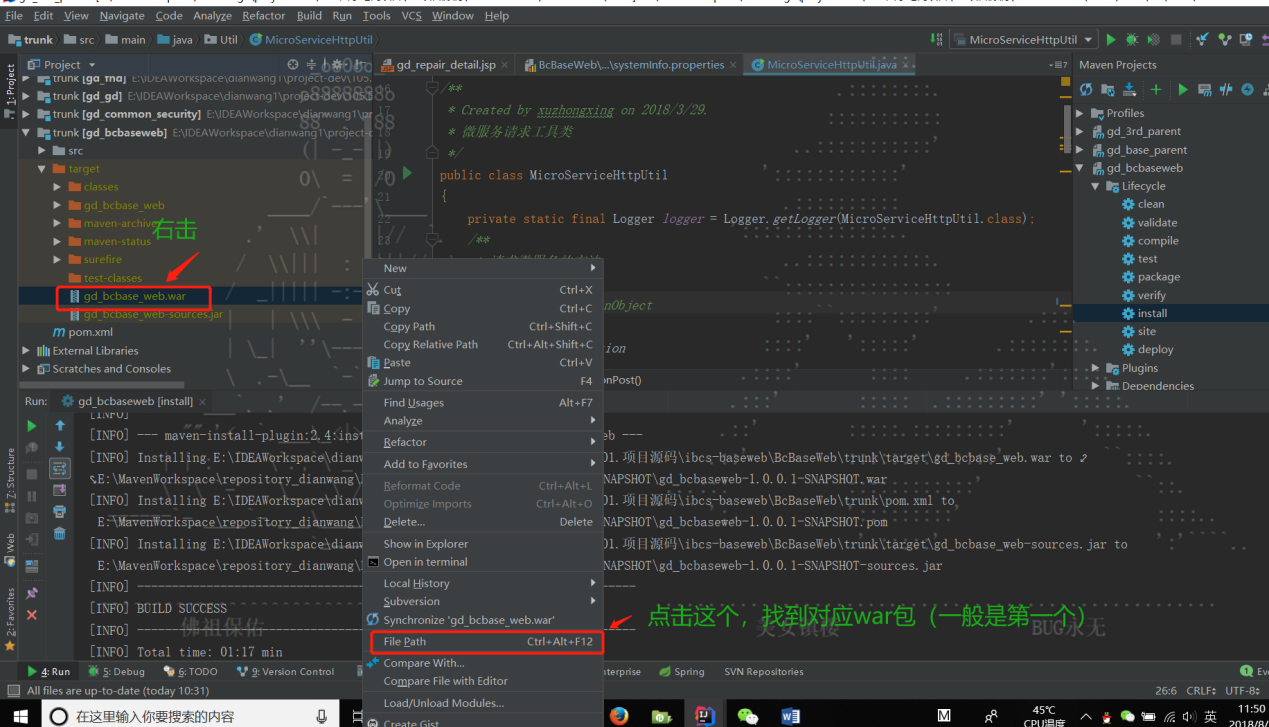Viewport: 1269px width, 727px height.
Task: Open the Refactor menu in menu bar
Action: click(264, 15)
